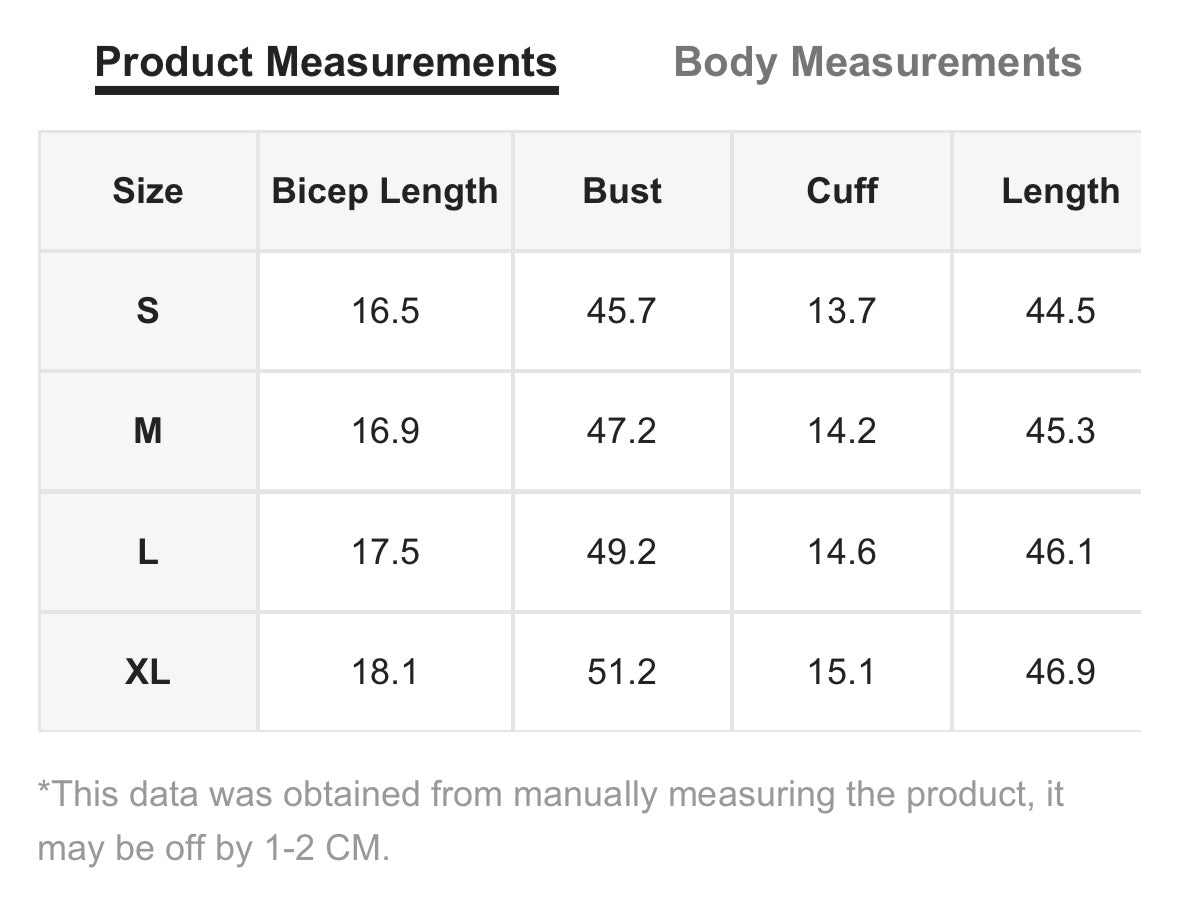The height and width of the screenshot is (898, 1179).
Task: Click the Bicep Length column header
Action: coord(385,191)
